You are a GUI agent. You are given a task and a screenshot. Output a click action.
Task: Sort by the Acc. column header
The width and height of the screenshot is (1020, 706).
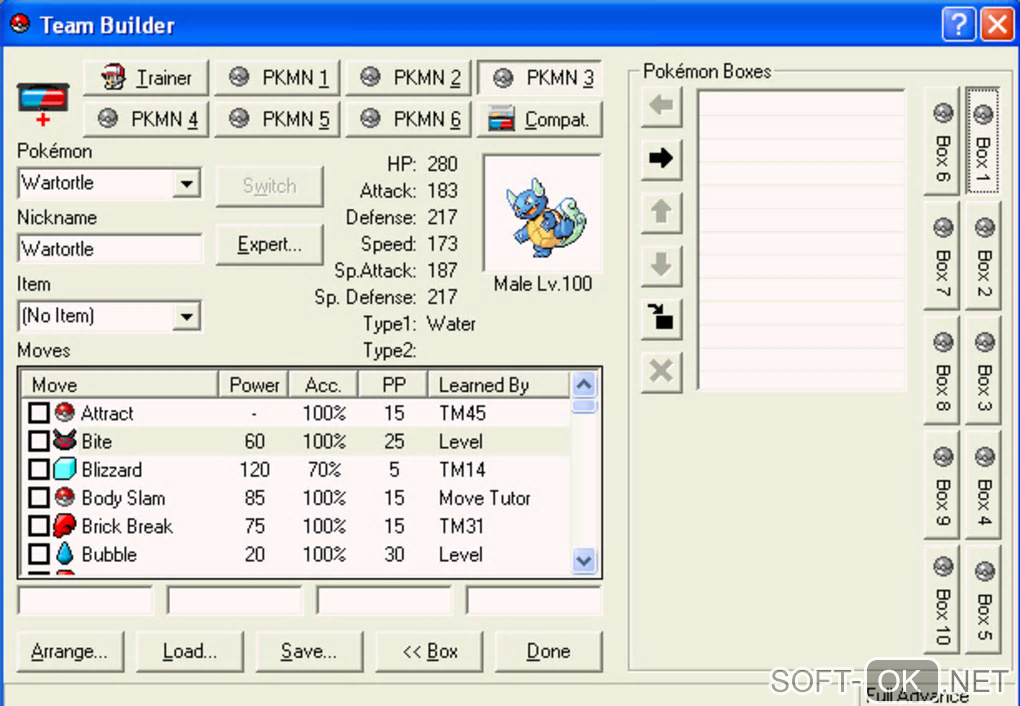tap(323, 385)
